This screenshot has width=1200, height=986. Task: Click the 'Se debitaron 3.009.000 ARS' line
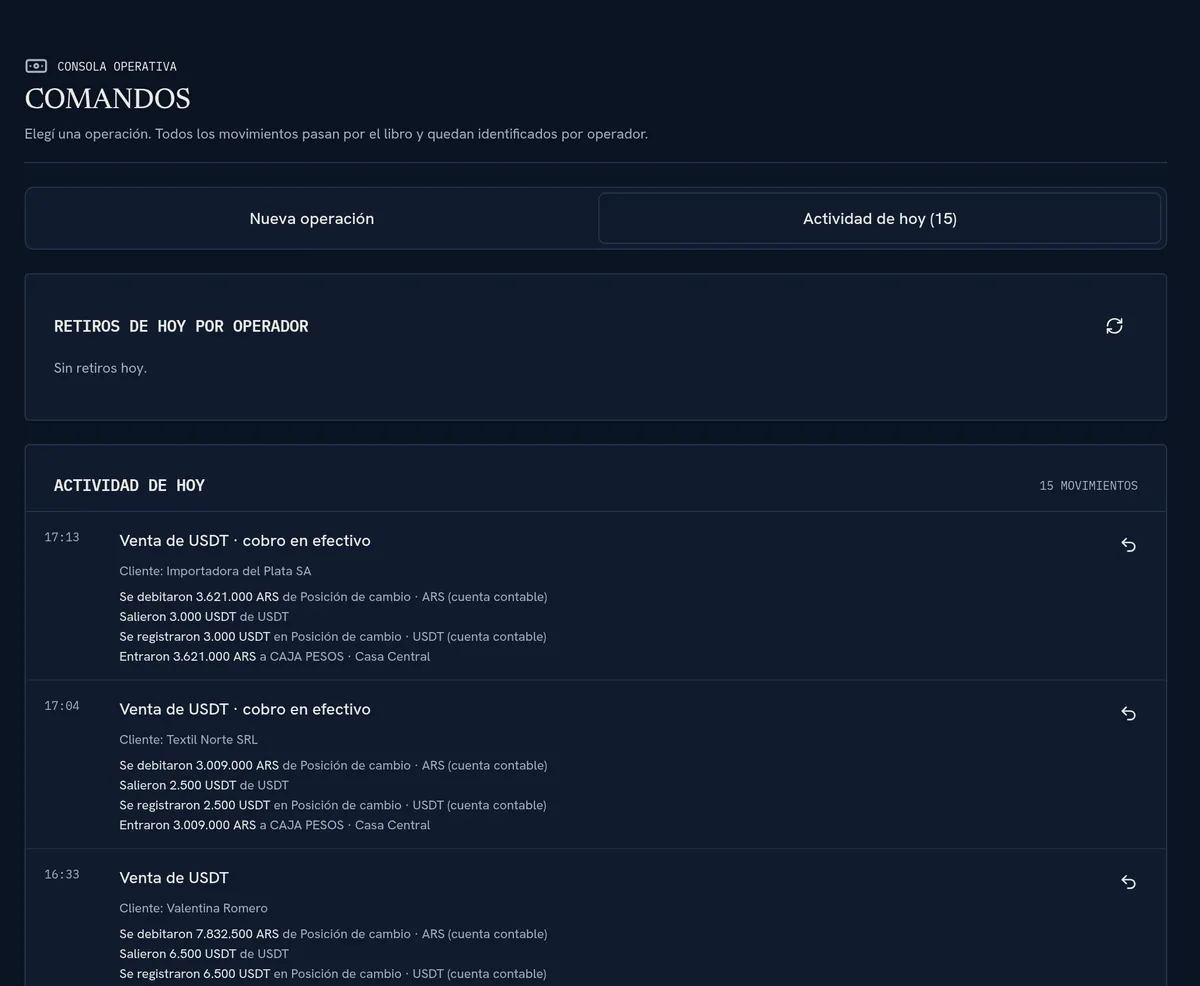tap(333, 766)
